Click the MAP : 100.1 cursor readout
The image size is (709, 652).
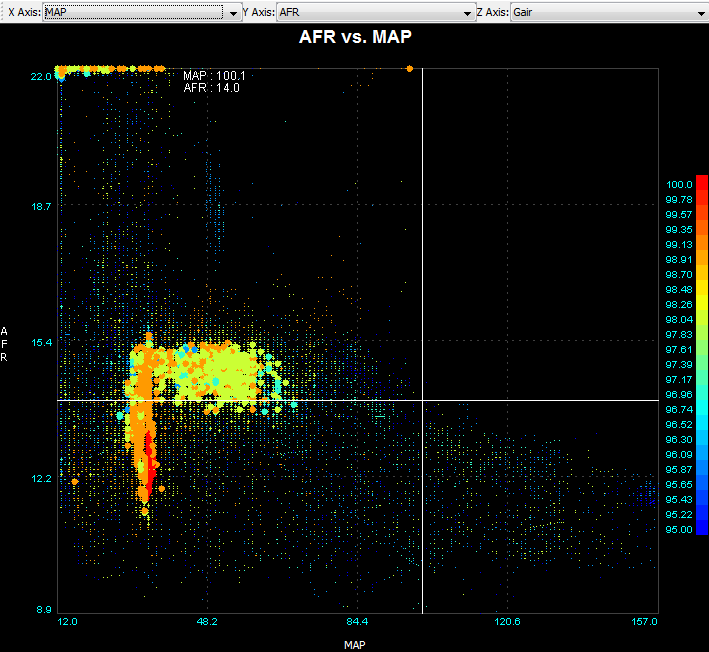pos(212,75)
